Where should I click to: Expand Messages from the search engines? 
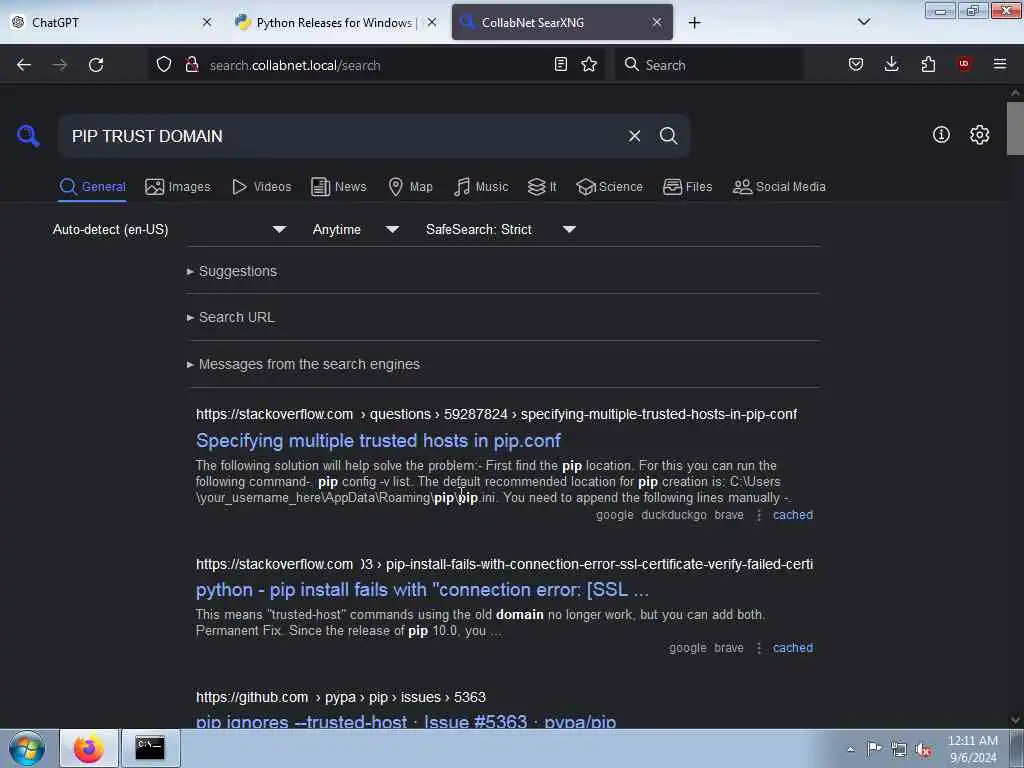303,364
